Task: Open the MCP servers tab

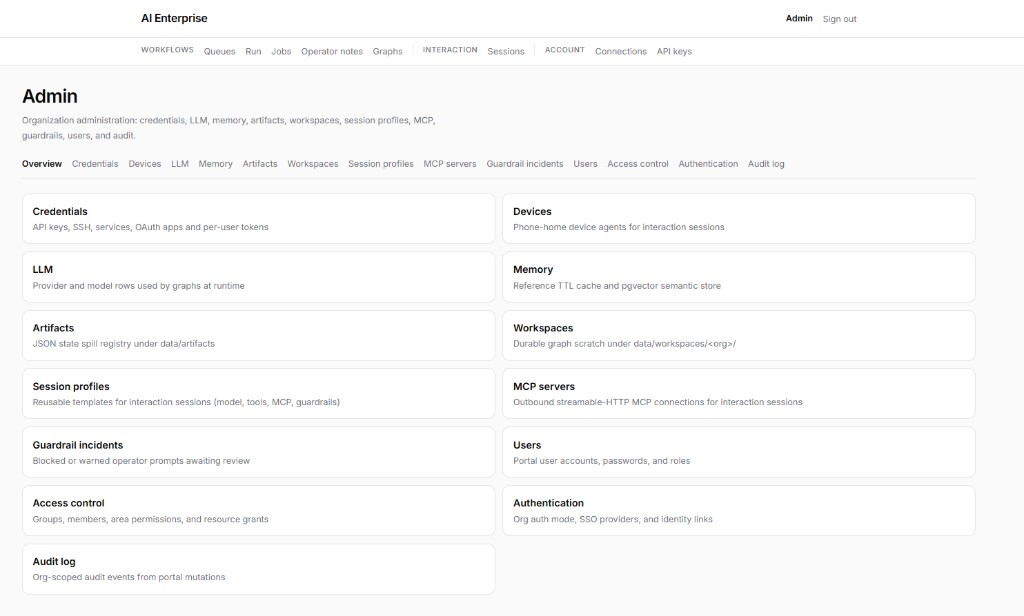Action: point(450,164)
